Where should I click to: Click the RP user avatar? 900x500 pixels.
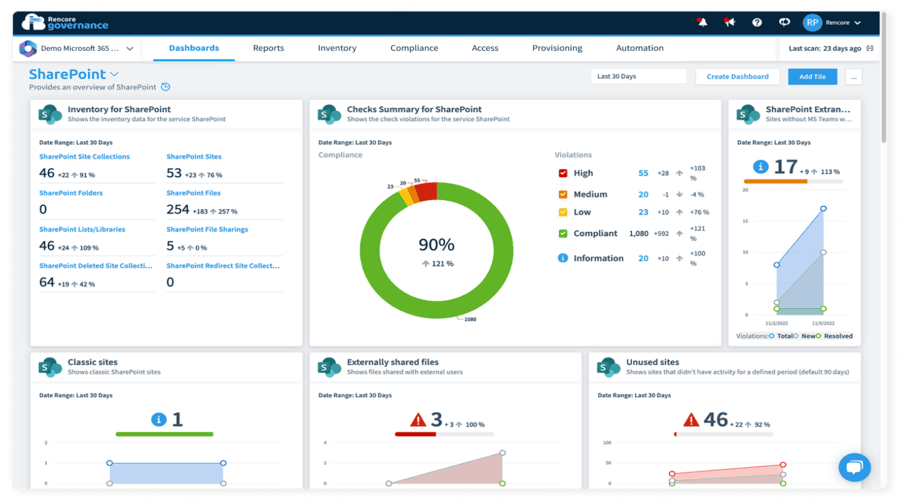[x=812, y=22]
